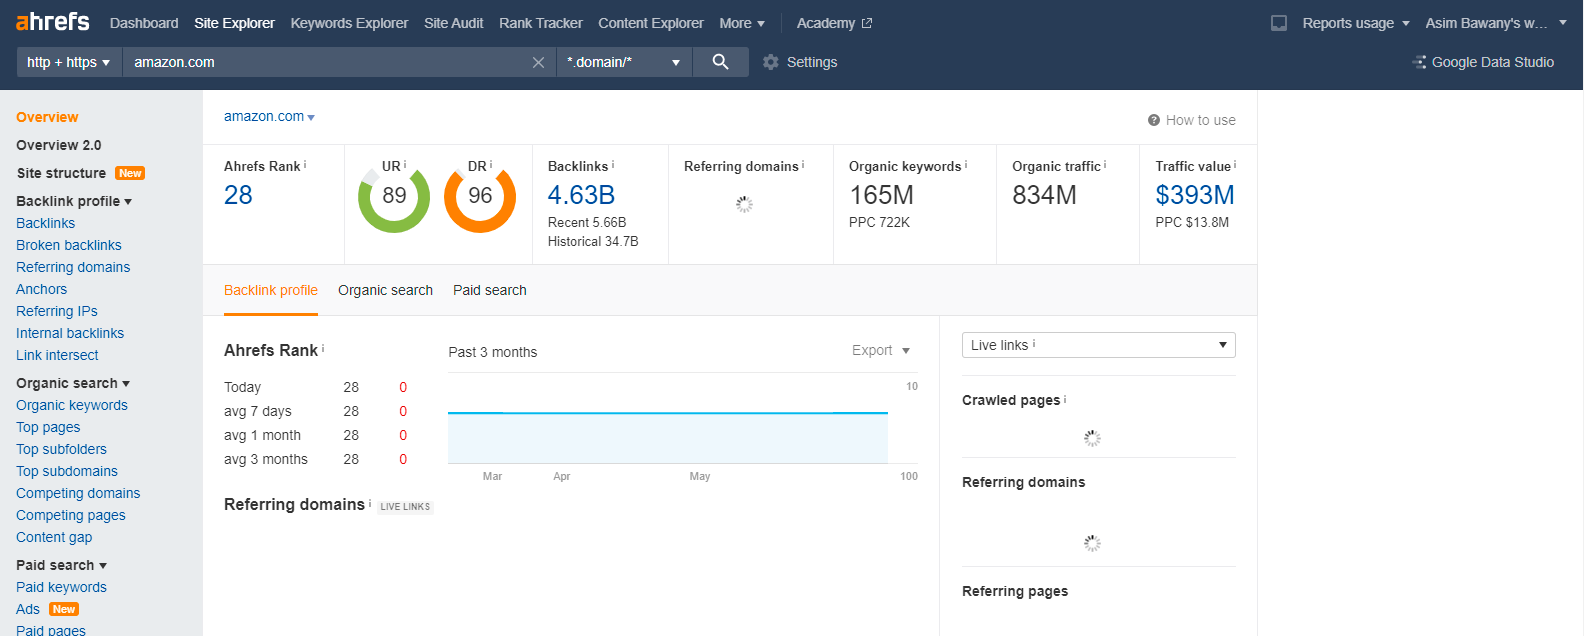Open Dashboard in the top menu
Image resolution: width=1584 pixels, height=636 pixels.
(144, 23)
